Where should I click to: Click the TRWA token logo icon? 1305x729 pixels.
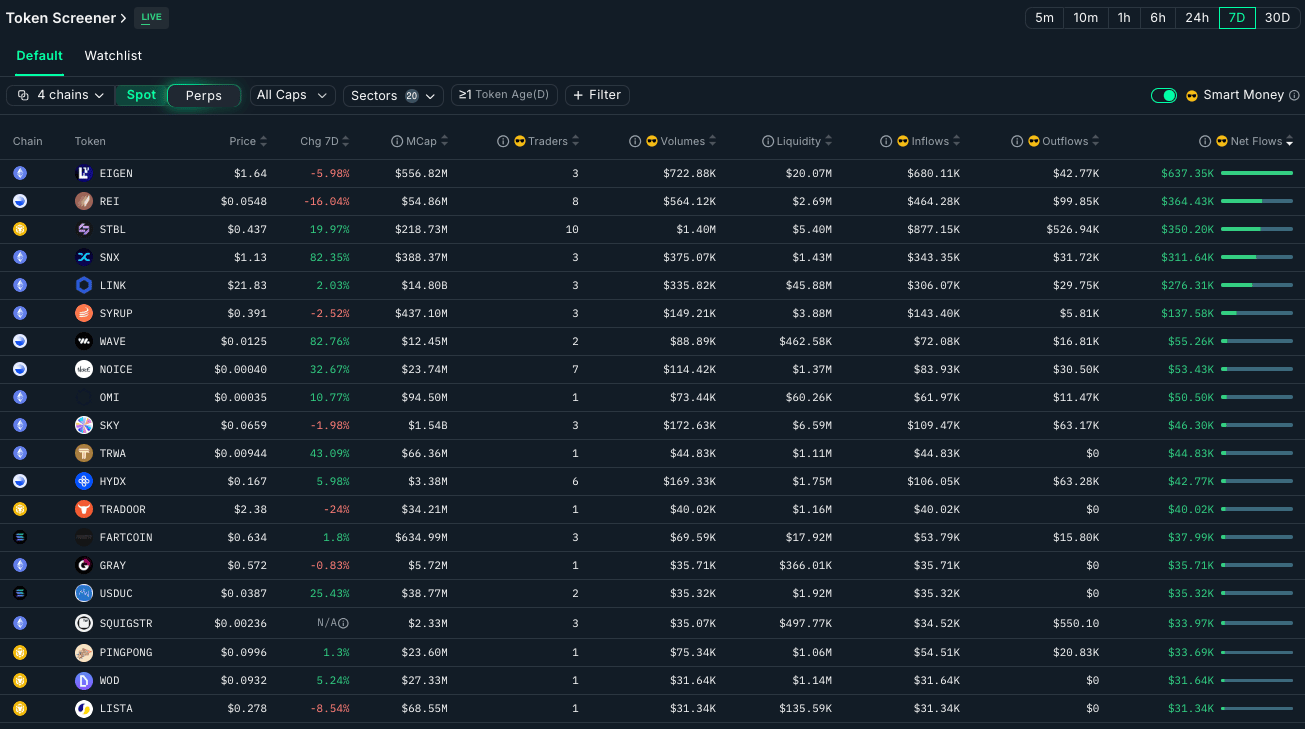[x=84, y=453]
